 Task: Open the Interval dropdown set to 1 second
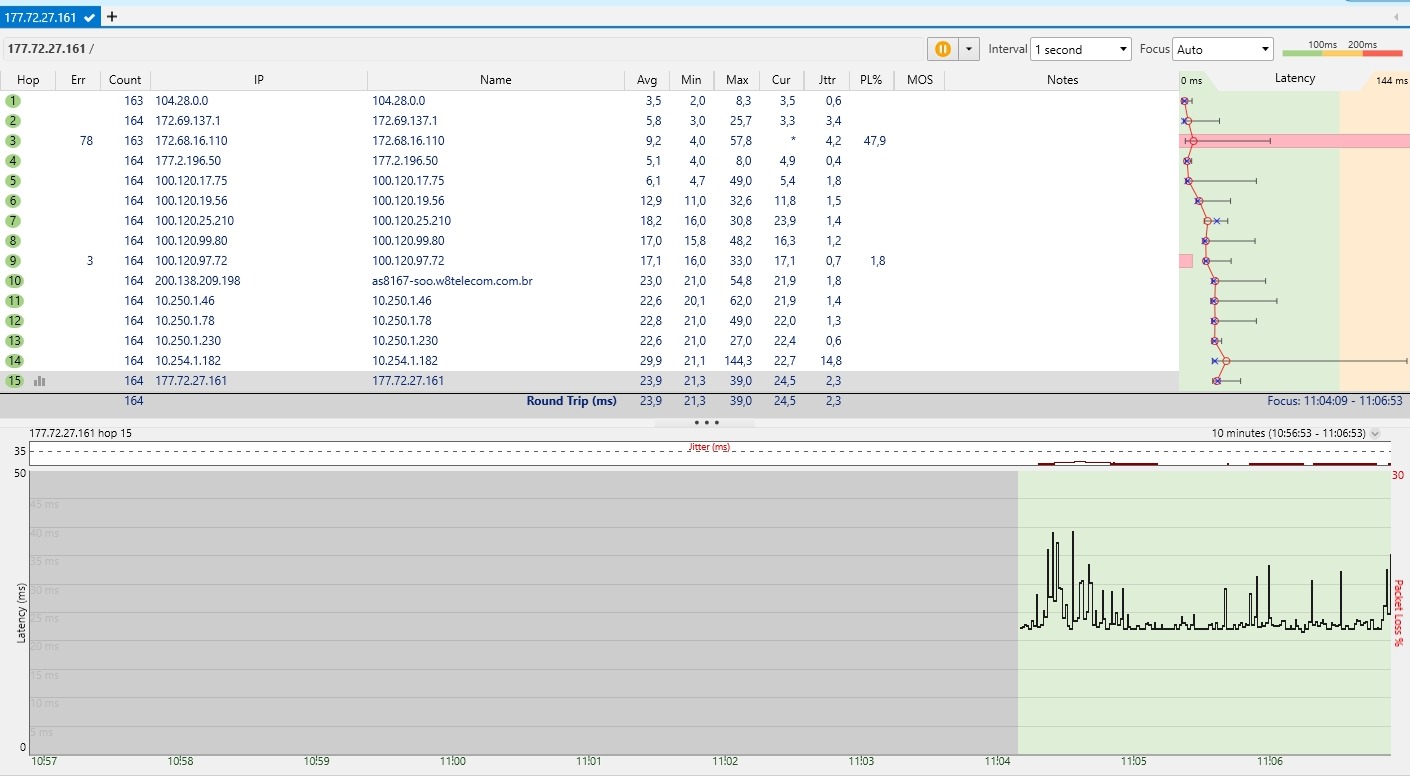click(1080, 49)
